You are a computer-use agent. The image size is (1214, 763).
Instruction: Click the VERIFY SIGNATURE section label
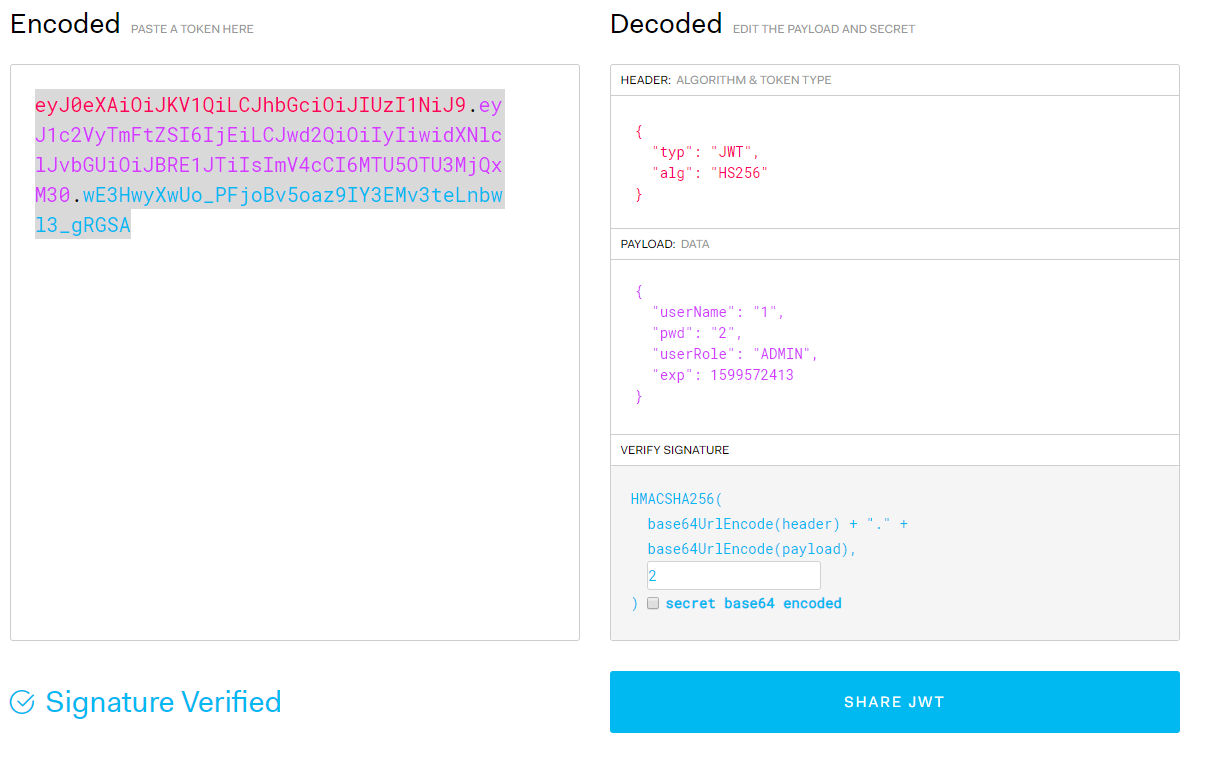click(x=674, y=450)
